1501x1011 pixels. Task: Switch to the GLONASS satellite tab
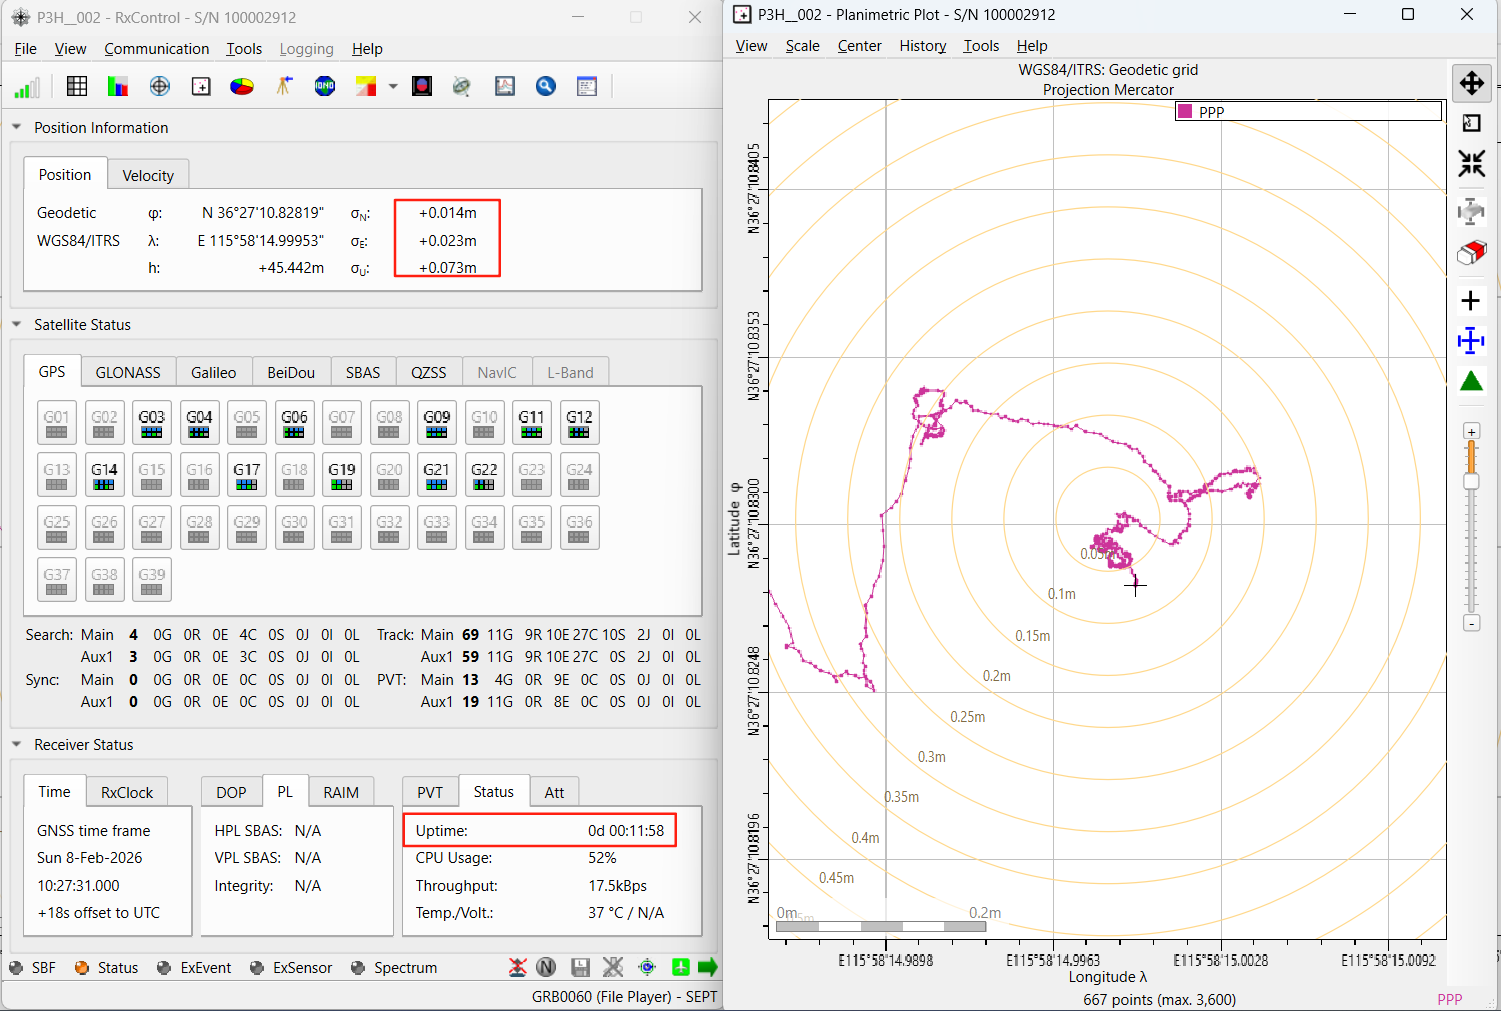point(128,372)
